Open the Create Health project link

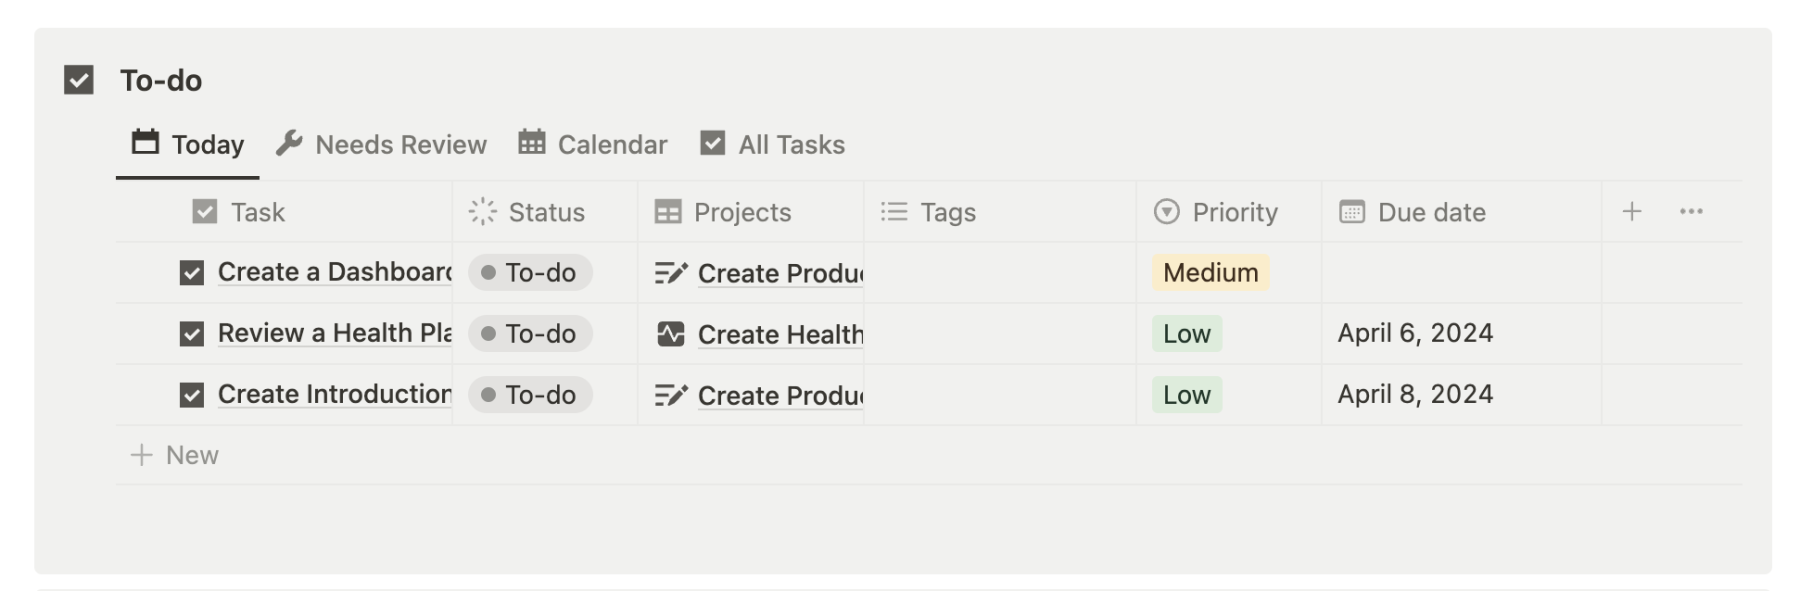click(x=780, y=335)
